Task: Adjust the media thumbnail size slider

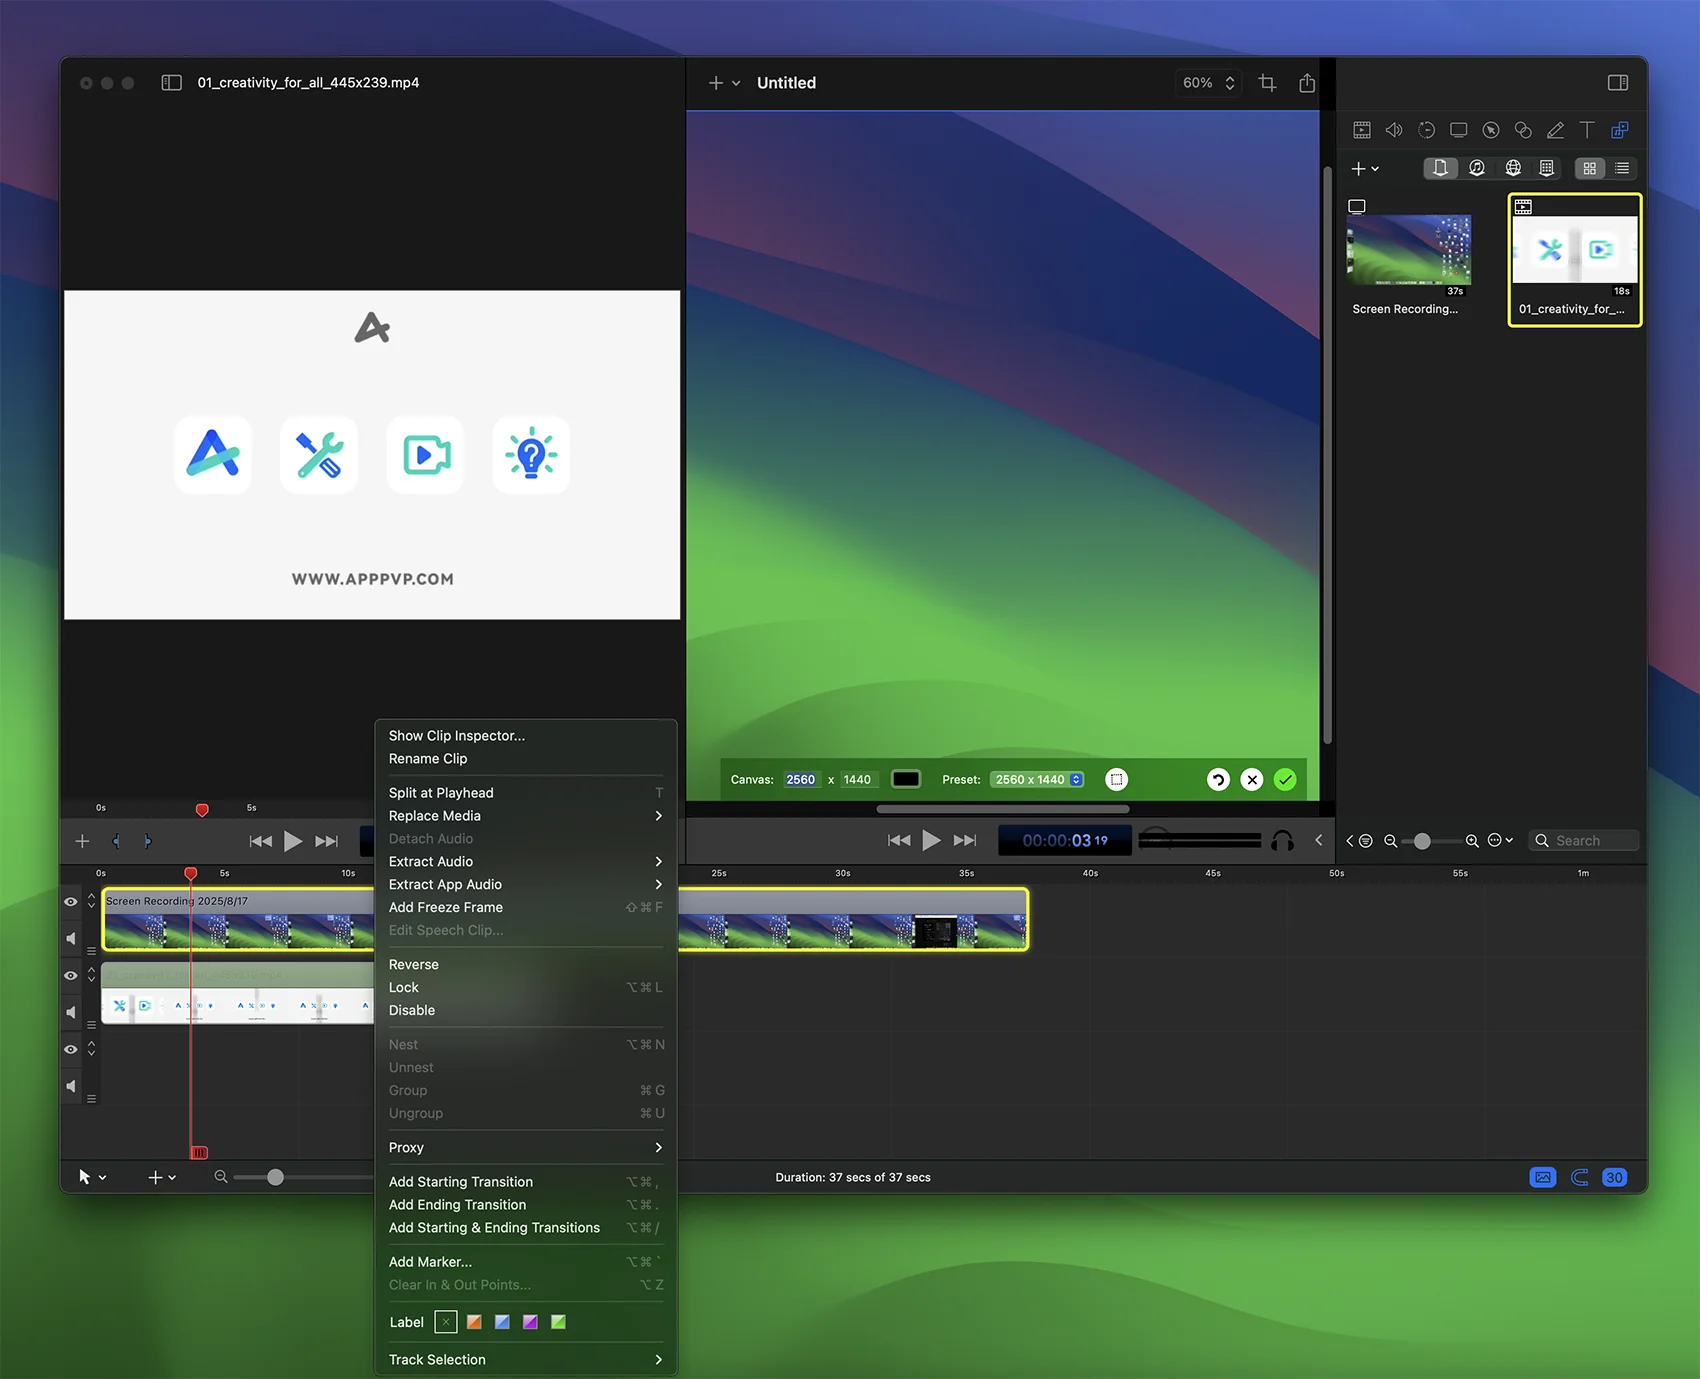Action: click(x=1422, y=841)
